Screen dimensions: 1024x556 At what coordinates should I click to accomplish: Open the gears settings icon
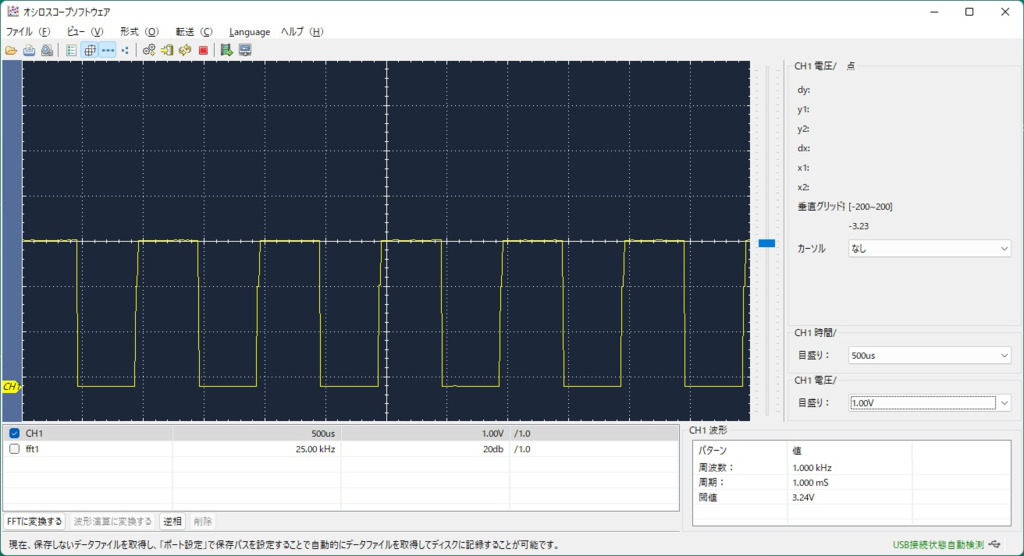click(x=149, y=50)
